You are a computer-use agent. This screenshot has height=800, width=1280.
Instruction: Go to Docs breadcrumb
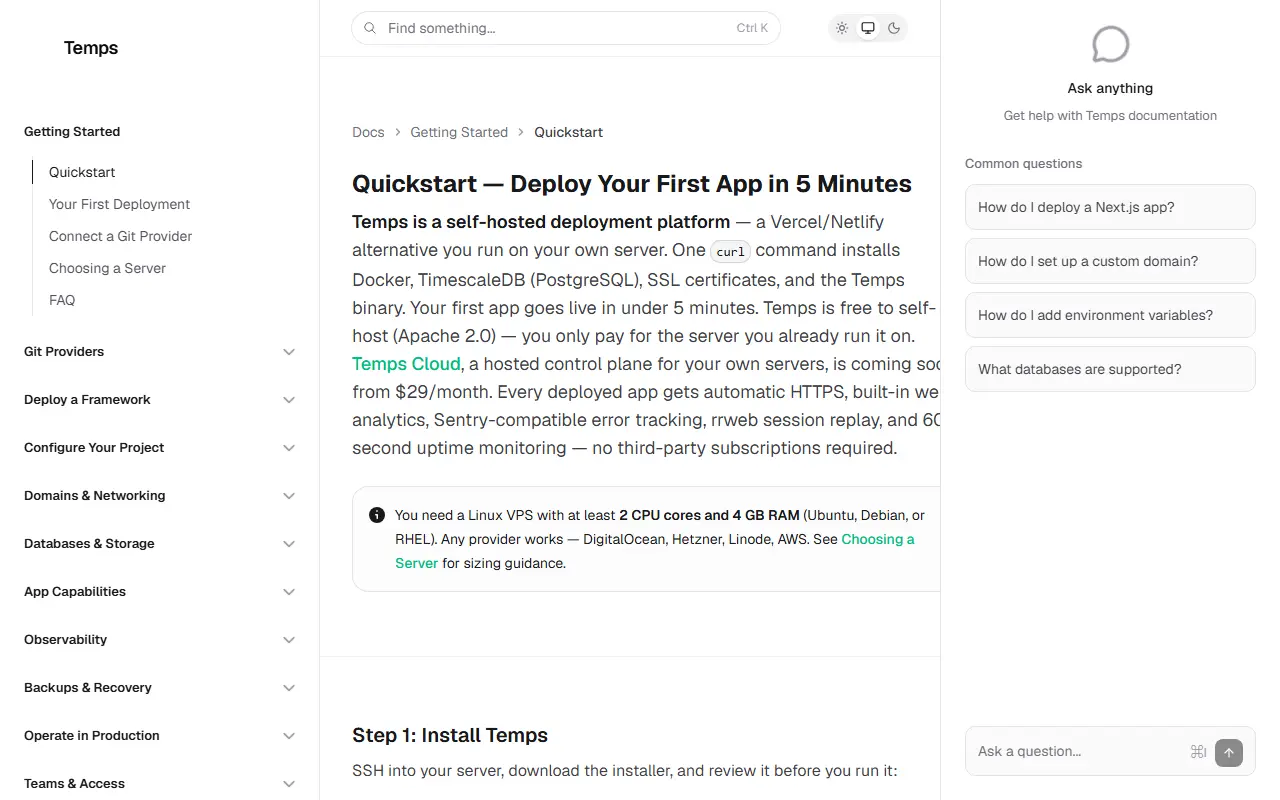368,132
